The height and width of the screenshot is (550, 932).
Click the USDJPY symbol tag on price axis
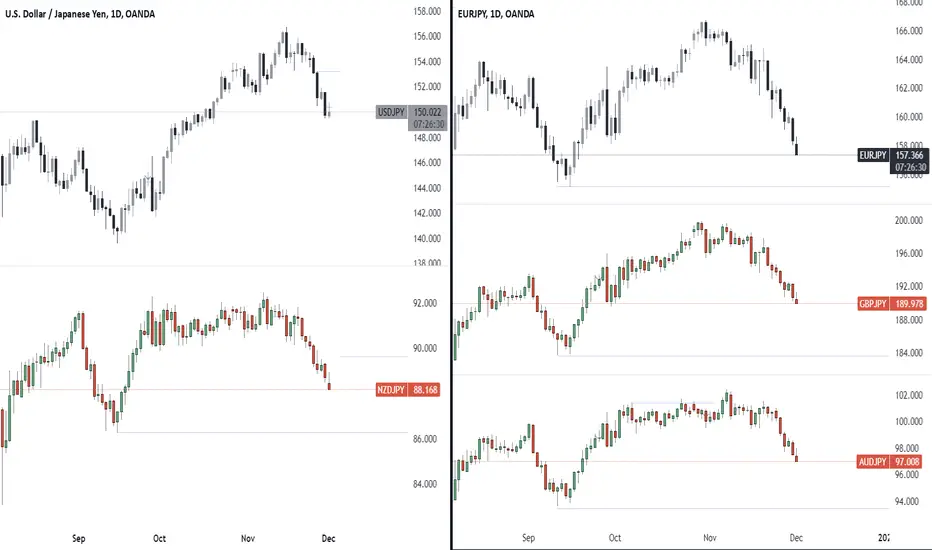391,112
